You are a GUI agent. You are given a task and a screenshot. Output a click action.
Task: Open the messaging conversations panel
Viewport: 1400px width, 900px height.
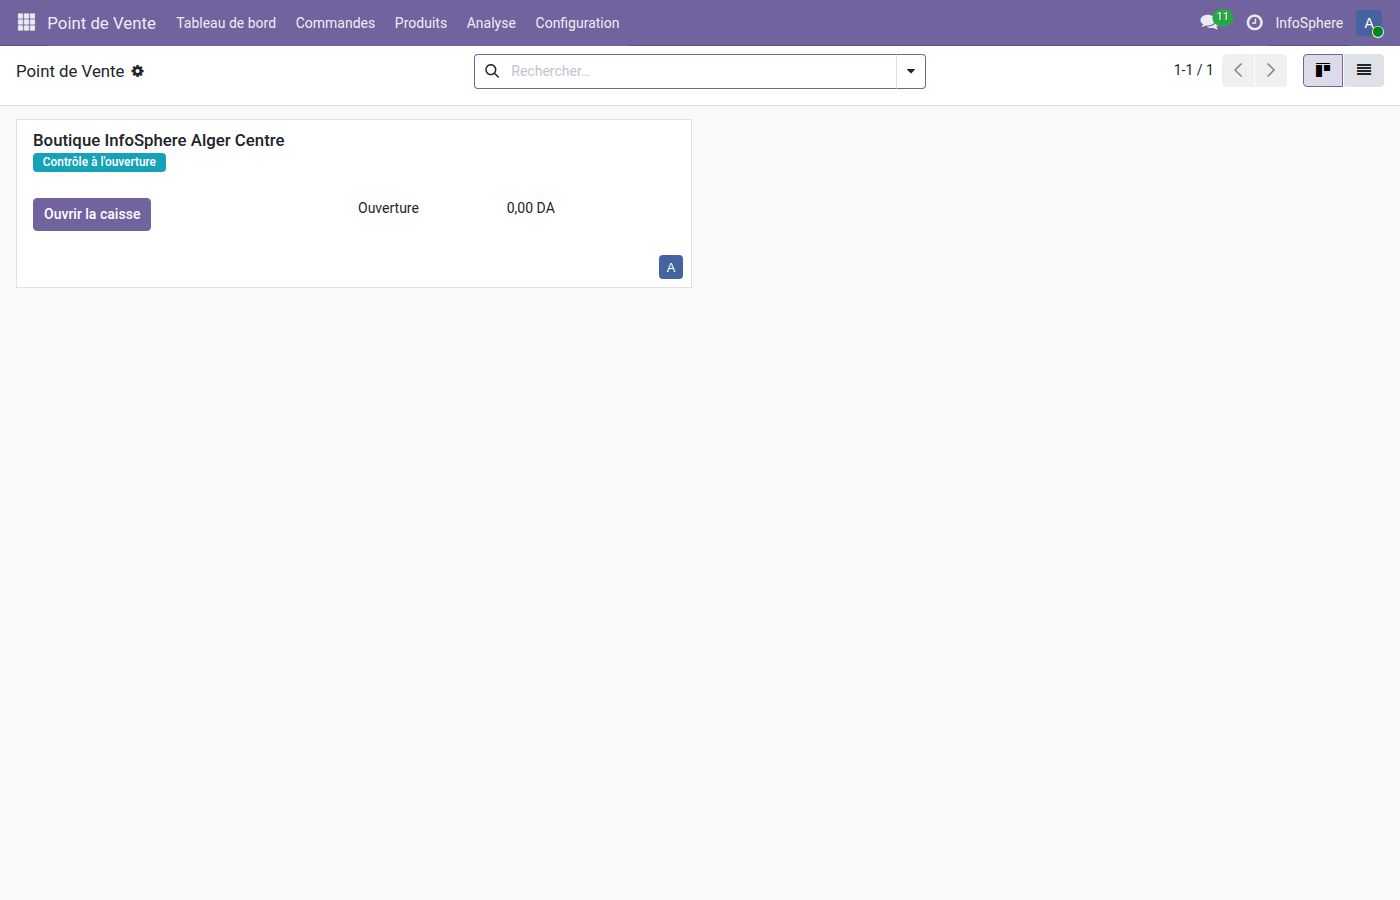(x=1207, y=22)
